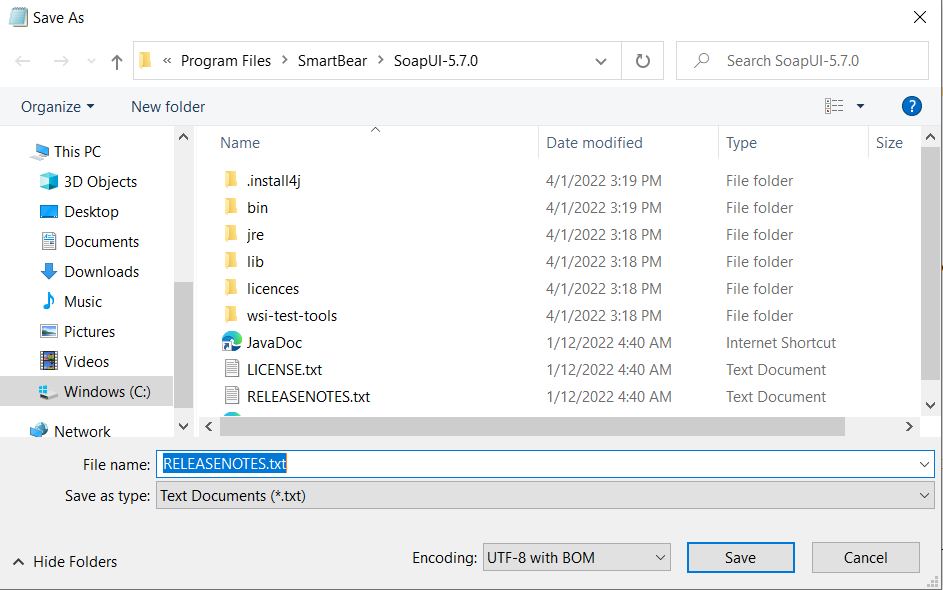Open the address bar history dropdown arrow
This screenshot has height=590, width=943.
(601, 61)
